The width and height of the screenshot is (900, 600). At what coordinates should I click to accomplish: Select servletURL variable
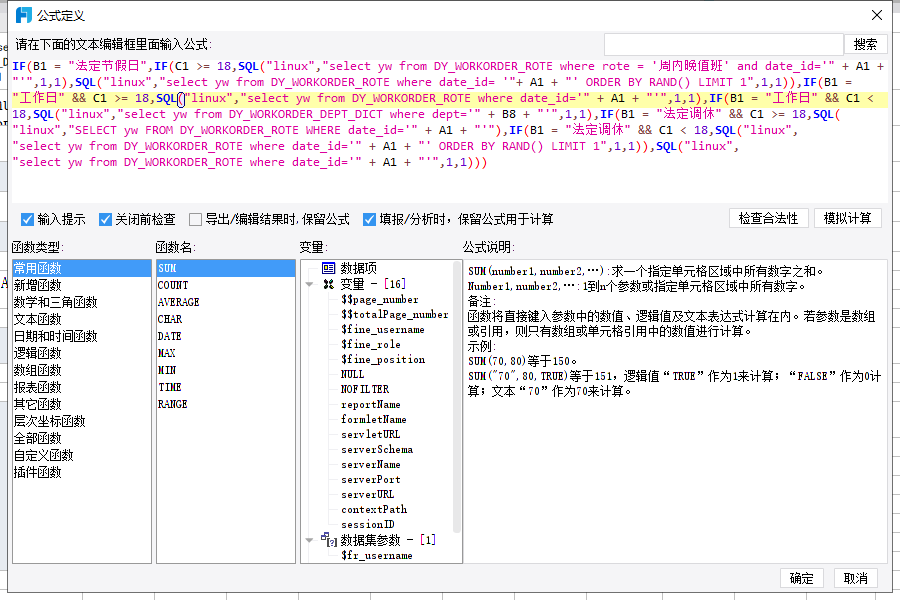371,434
